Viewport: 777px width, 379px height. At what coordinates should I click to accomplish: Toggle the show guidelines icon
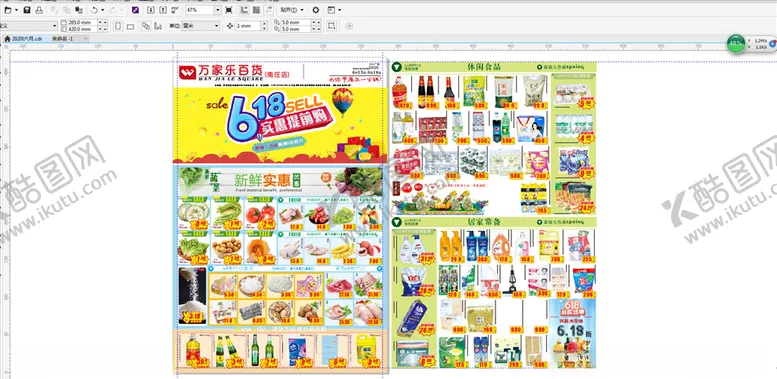pyautogui.click(x=268, y=10)
